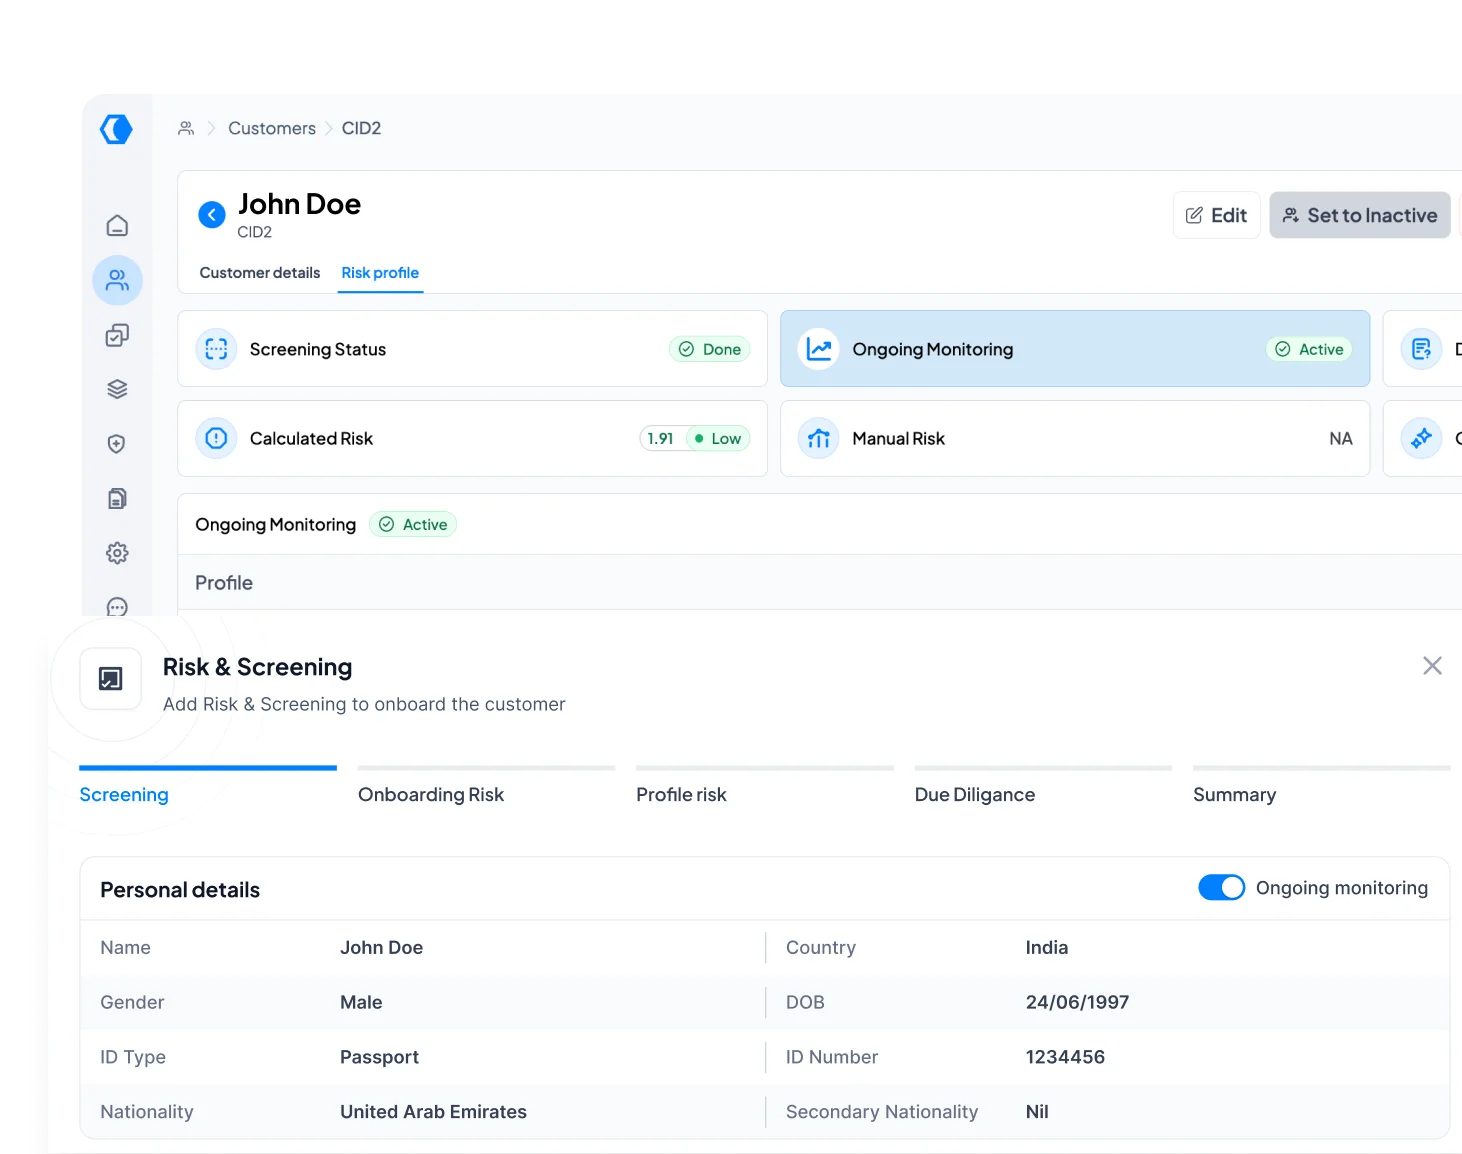Open the Customers breadcrumb link
This screenshot has width=1462, height=1154.
click(271, 128)
